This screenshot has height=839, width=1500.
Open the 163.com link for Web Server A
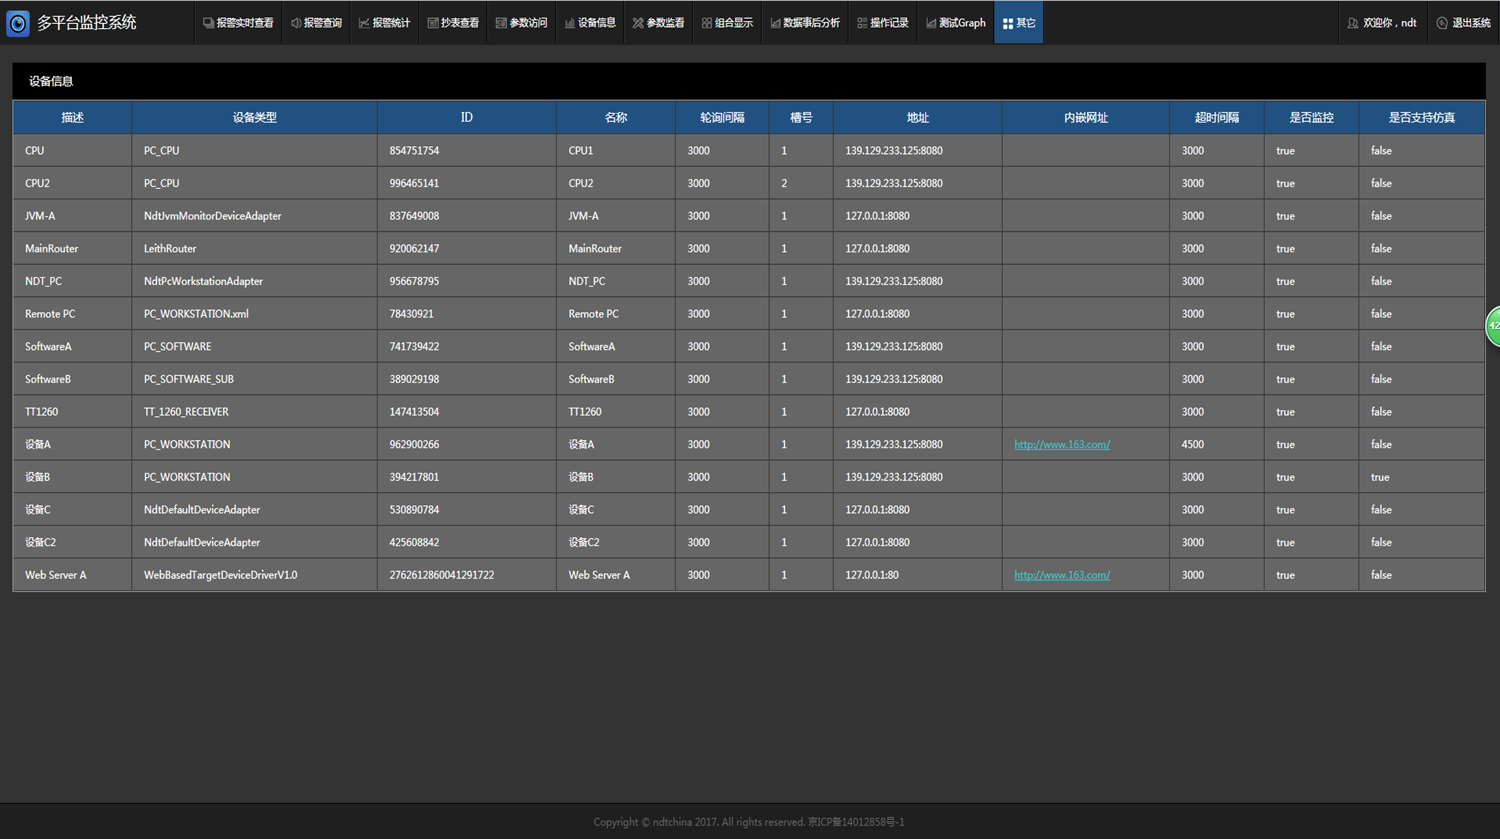(1061, 575)
